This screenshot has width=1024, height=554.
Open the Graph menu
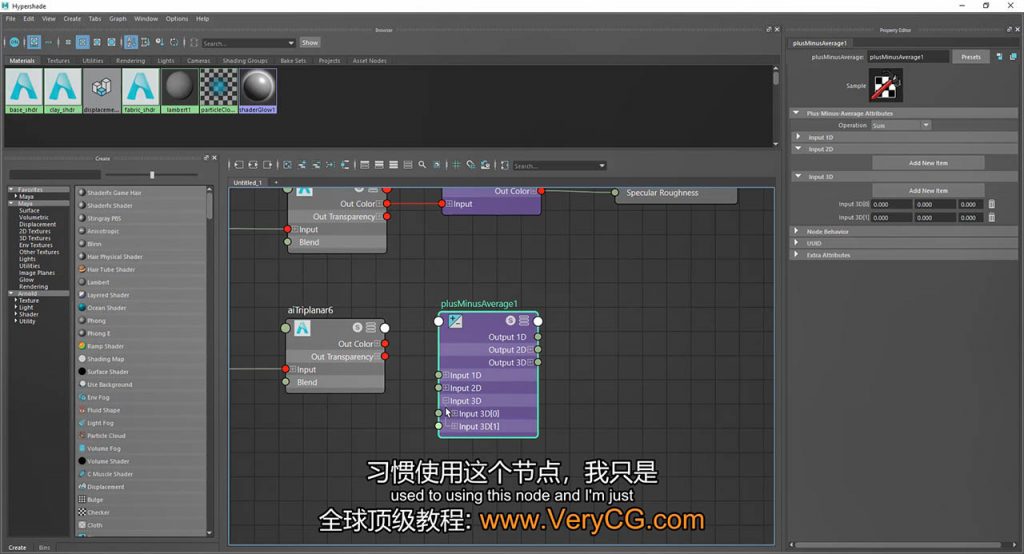point(118,19)
